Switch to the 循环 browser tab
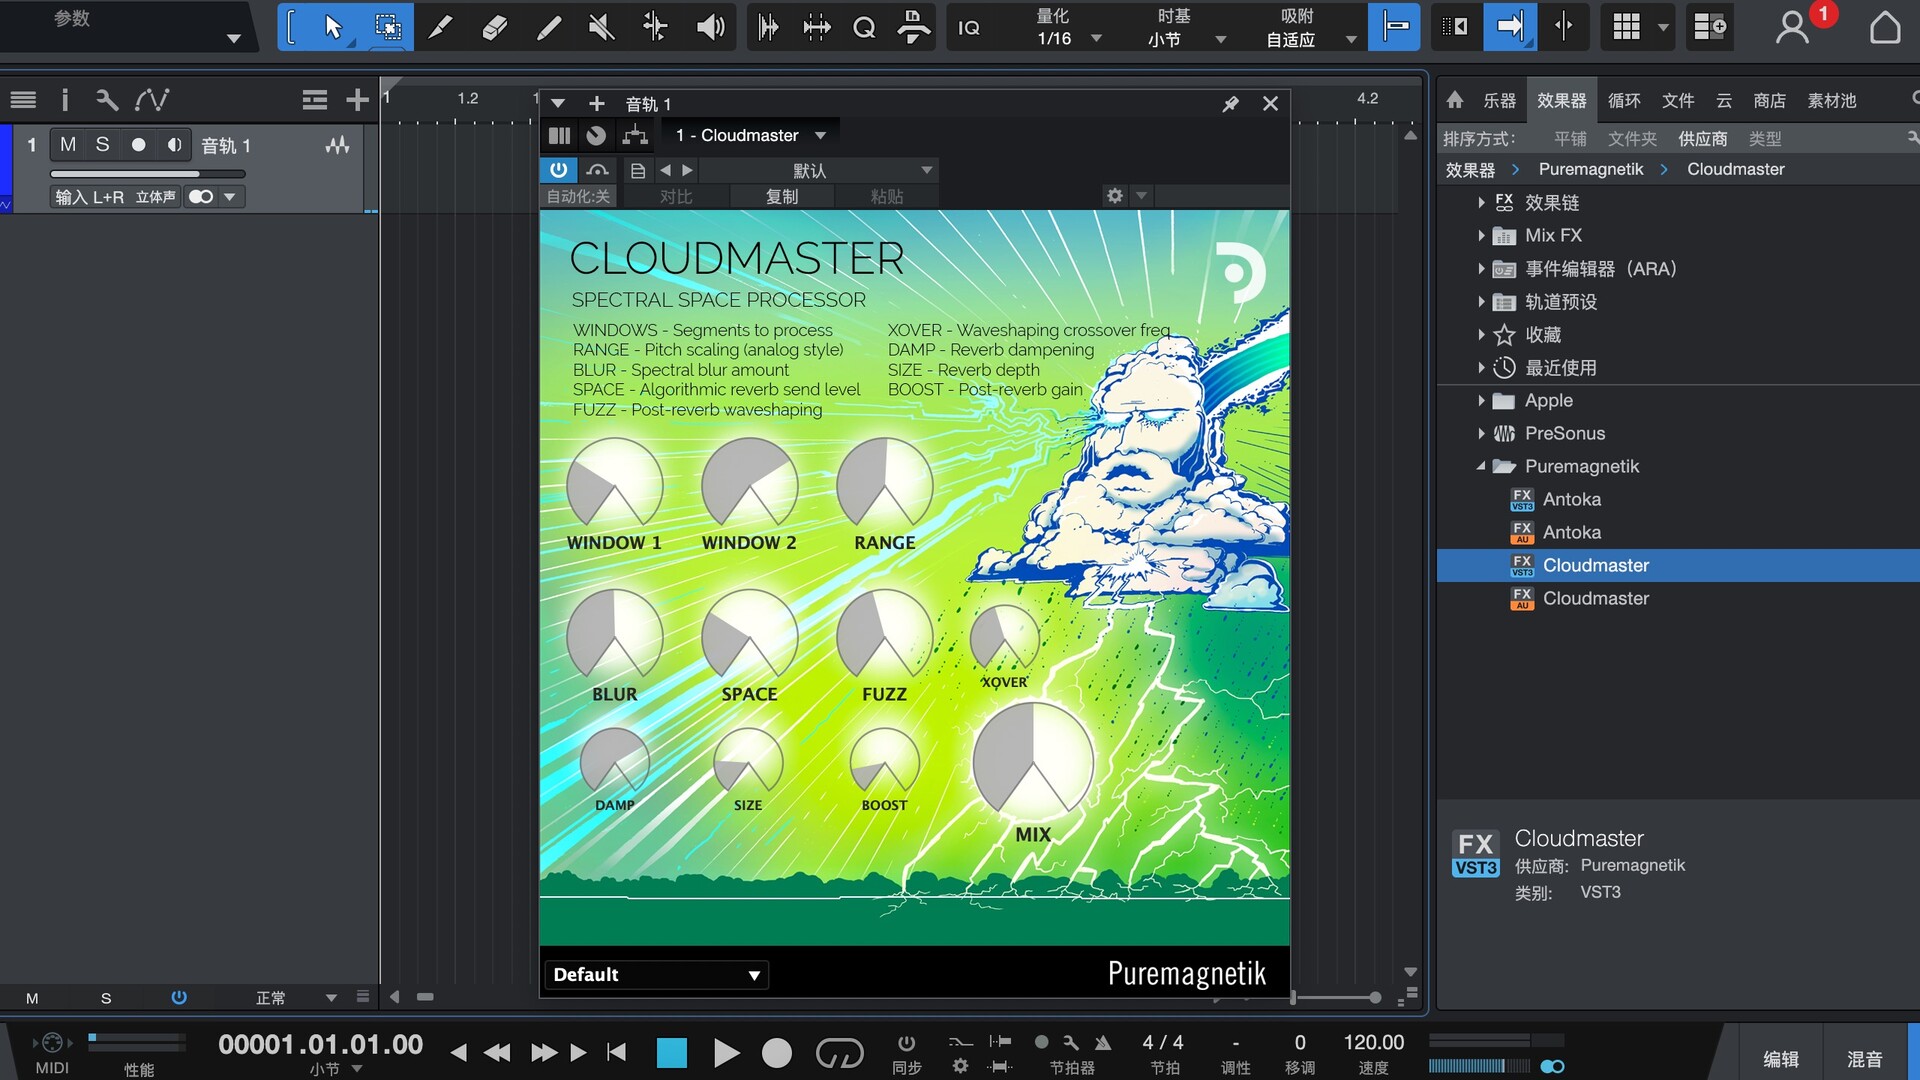The width and height of the screenshot is (1920, 1080). (x=1624, y=100)
